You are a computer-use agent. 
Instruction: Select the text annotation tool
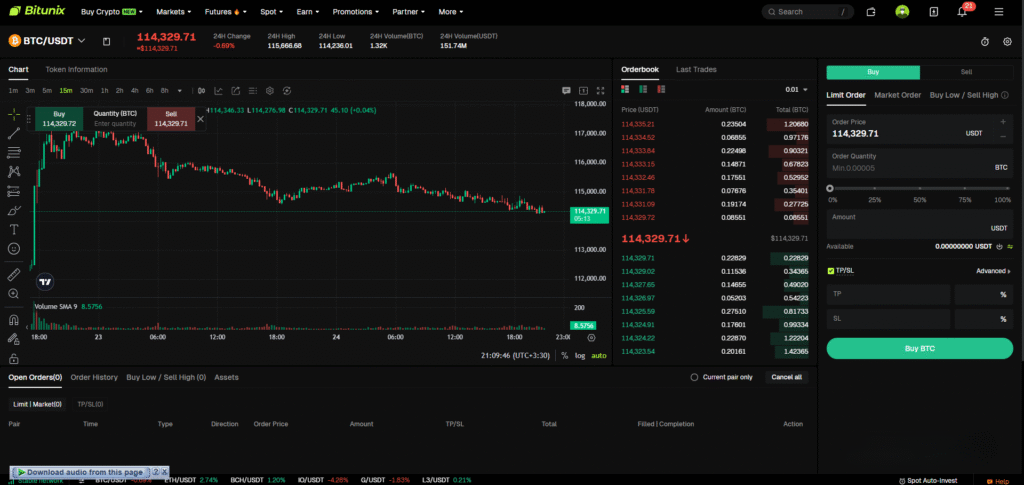tap(14, 229)
